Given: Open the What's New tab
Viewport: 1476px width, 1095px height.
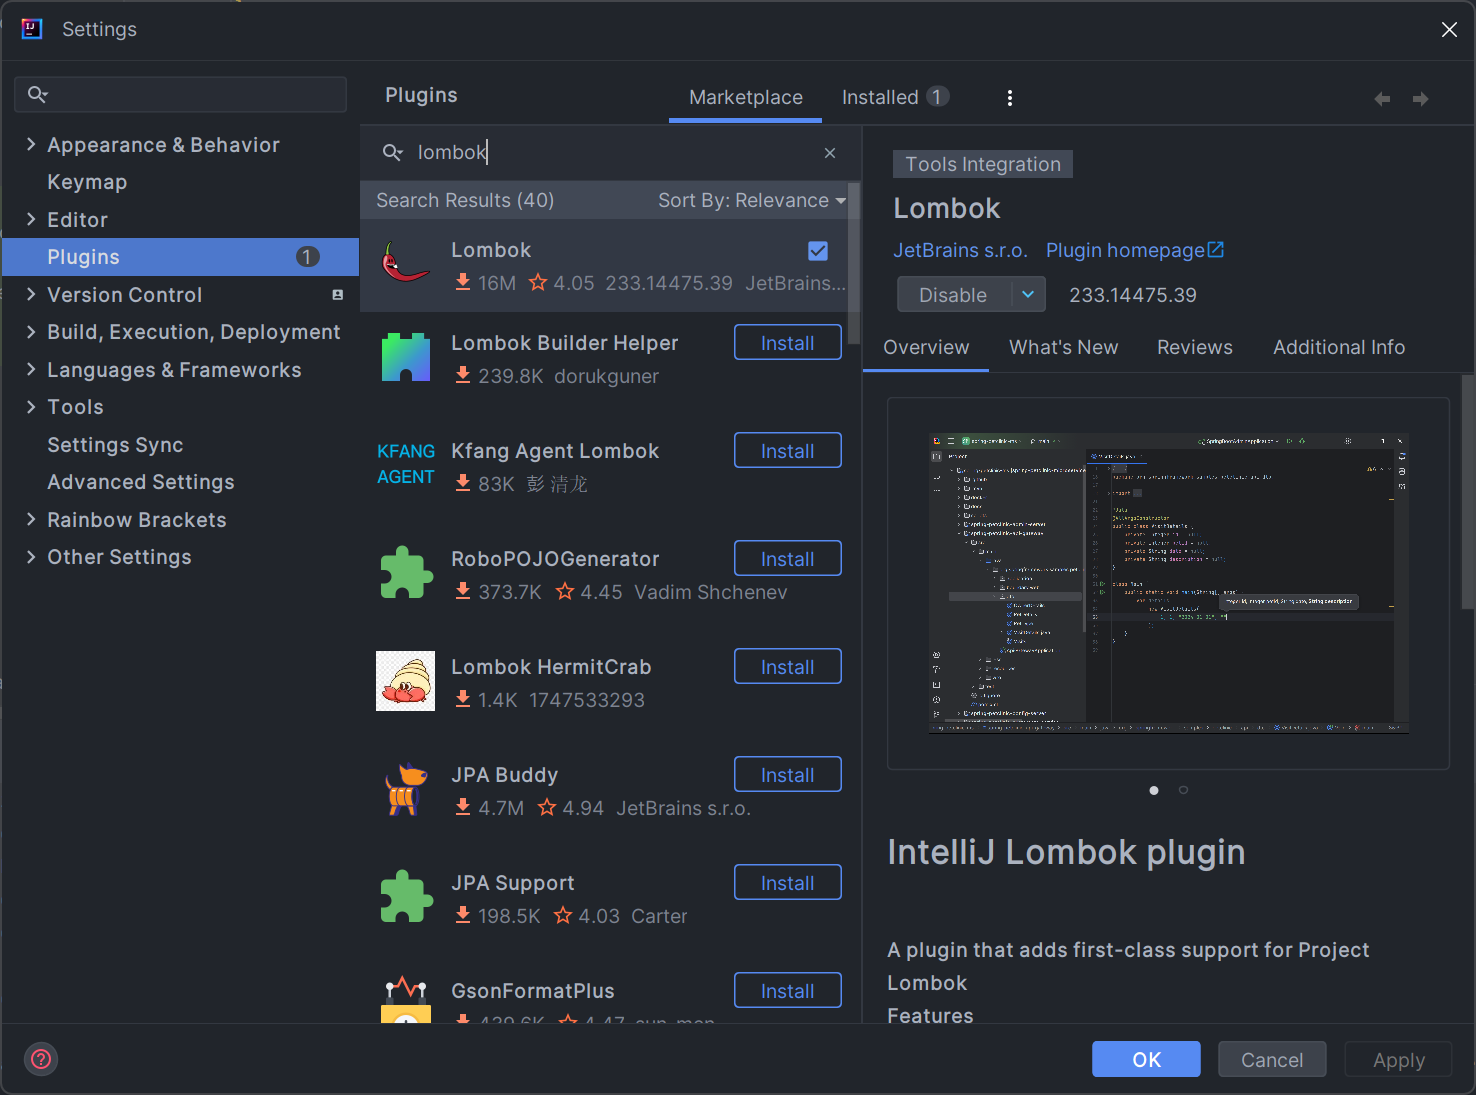Looking at the screenshot, I should (x=1064, y=347).
